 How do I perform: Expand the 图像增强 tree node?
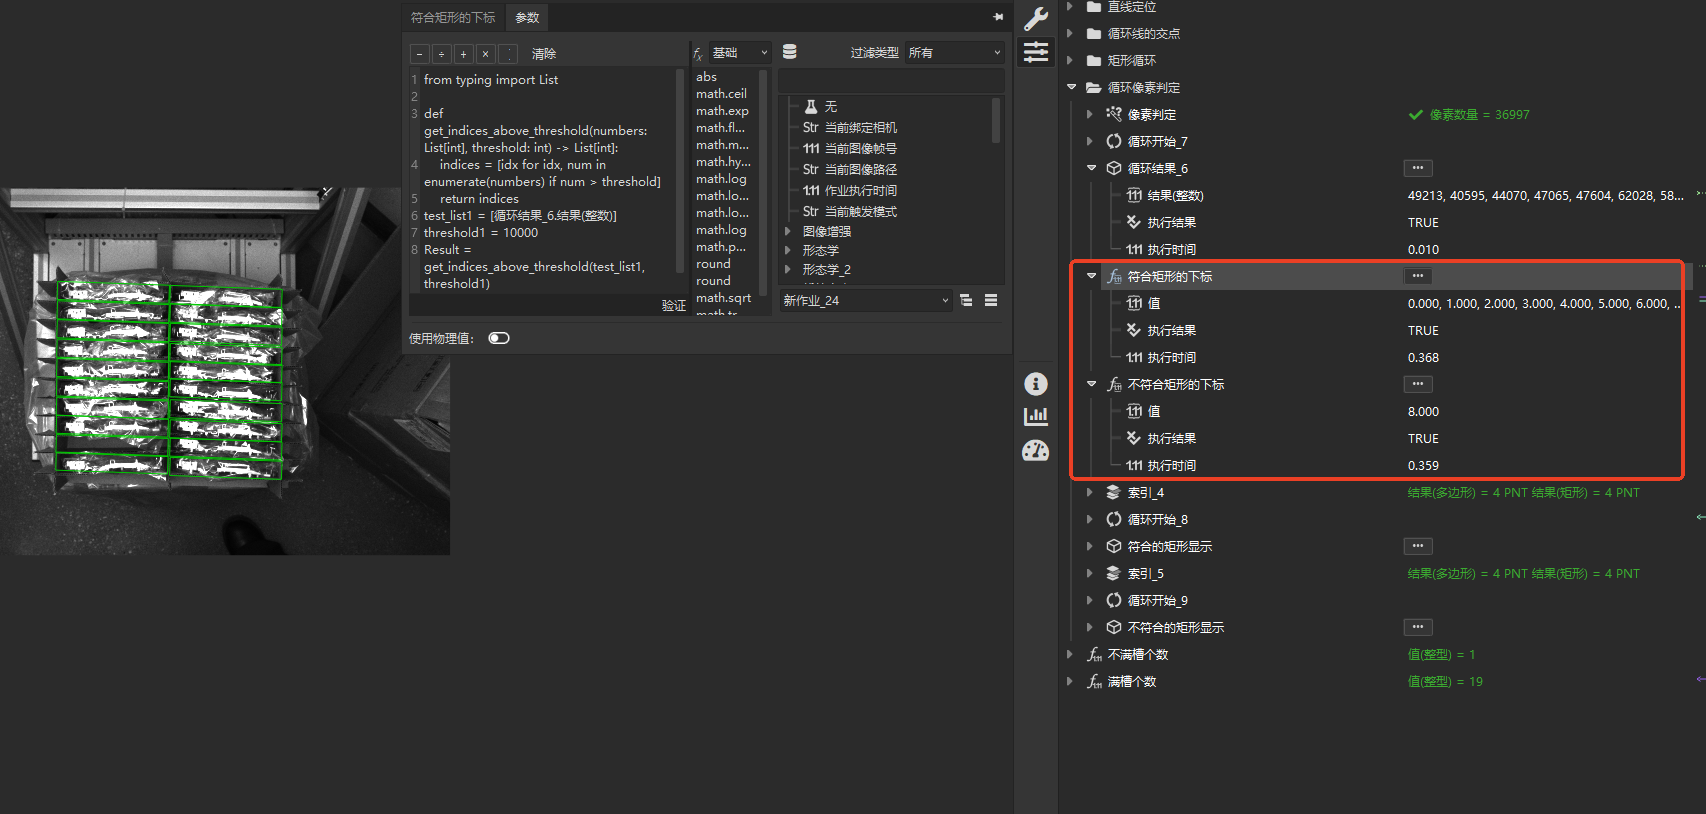[x=788, y=231]
